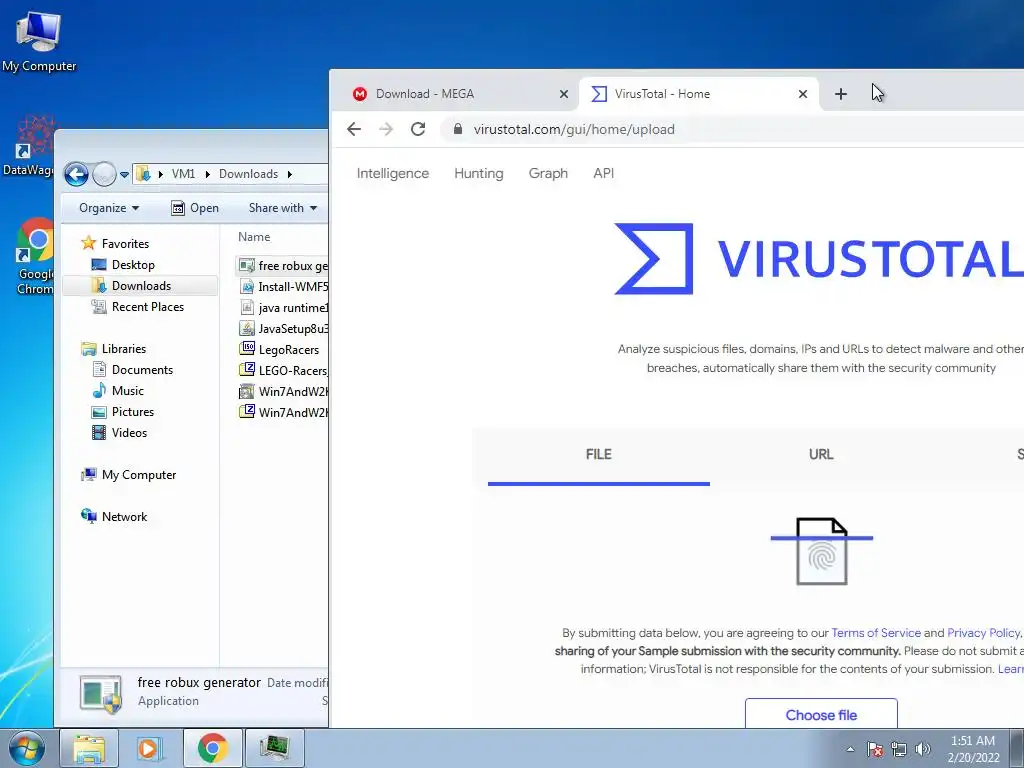Open Music library
Screen dimensions: 1024x768
(x=118, y=391)
